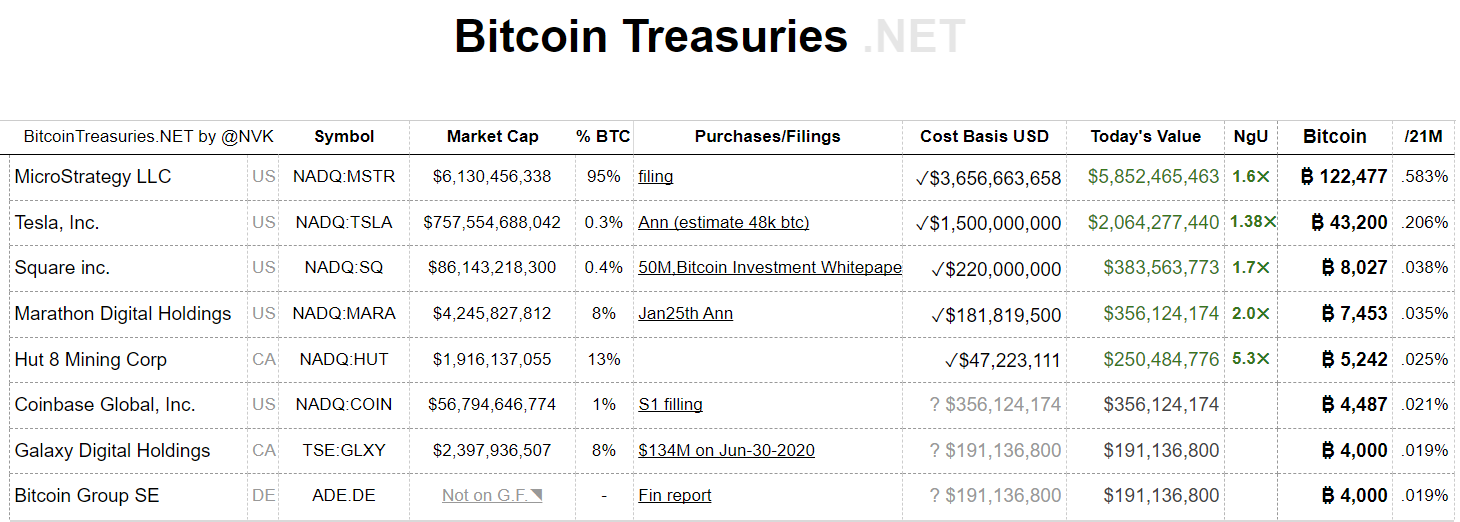The width and height of the screenshot is (1460, 522).
Task: Open the Jan25th Ann link for Marathon
Action: 685,313
